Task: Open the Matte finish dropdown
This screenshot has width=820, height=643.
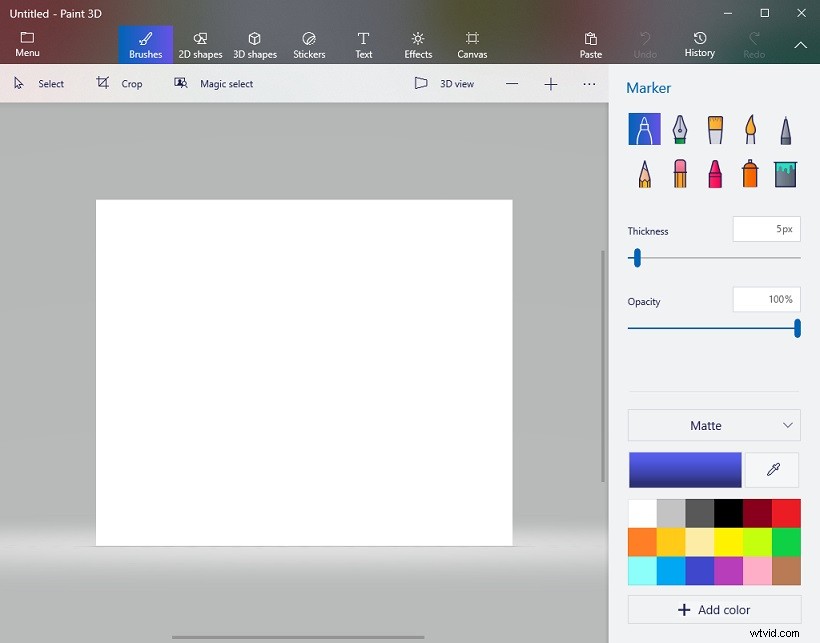Action: click(x=713, y=425)
